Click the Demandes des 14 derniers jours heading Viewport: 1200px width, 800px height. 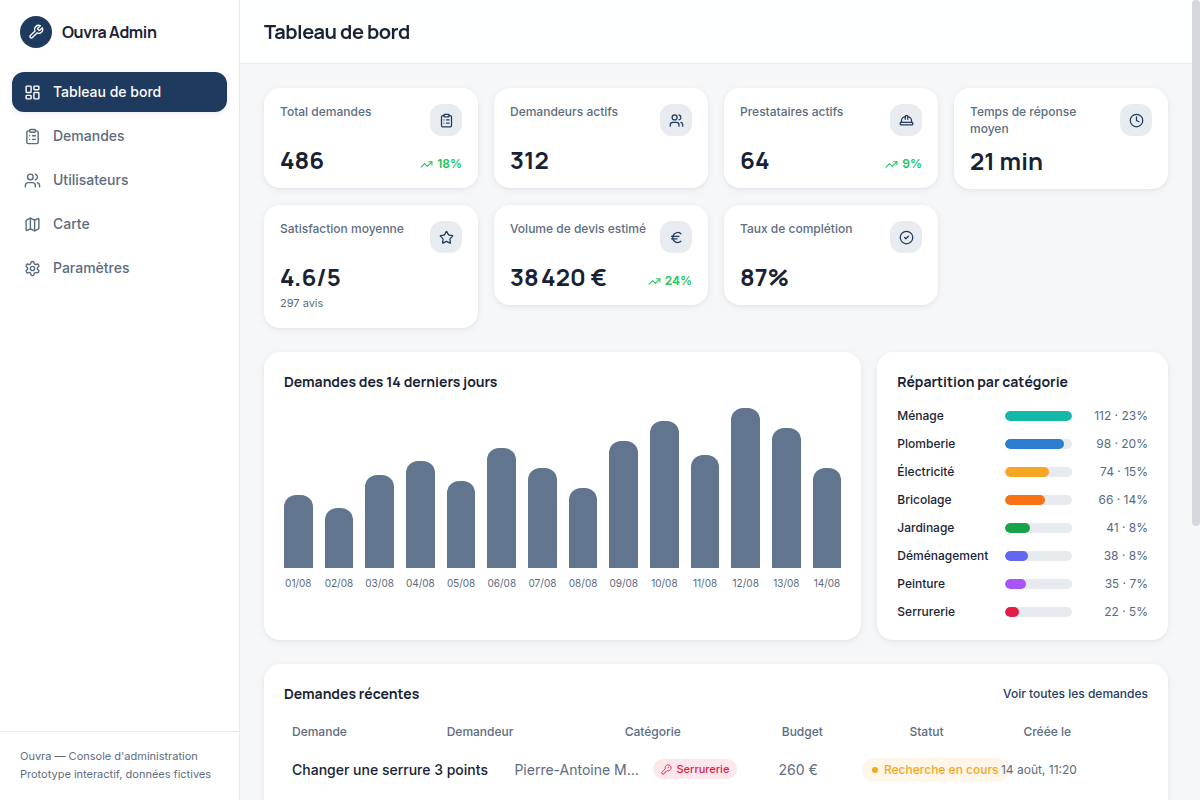tap(390, 382)
